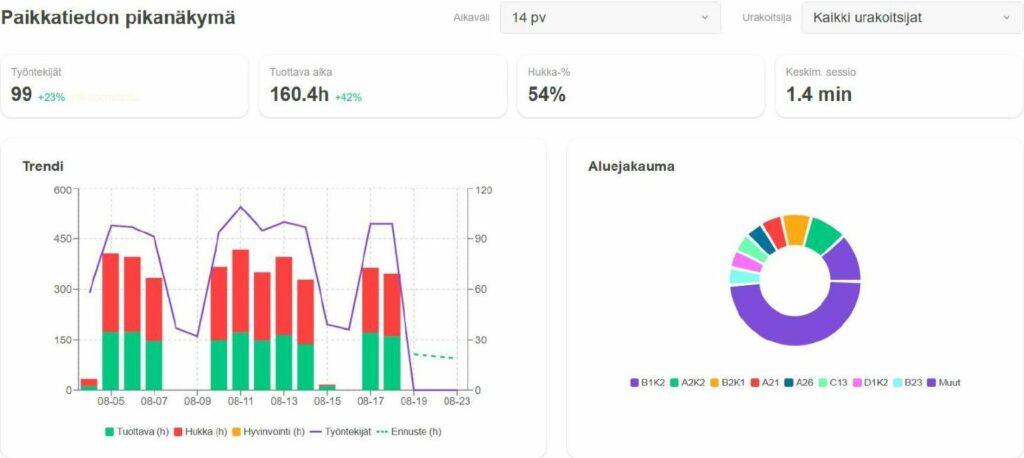
Task: Toggle Muut legend entry in Aluejakauma
Action: click(944, 382)
